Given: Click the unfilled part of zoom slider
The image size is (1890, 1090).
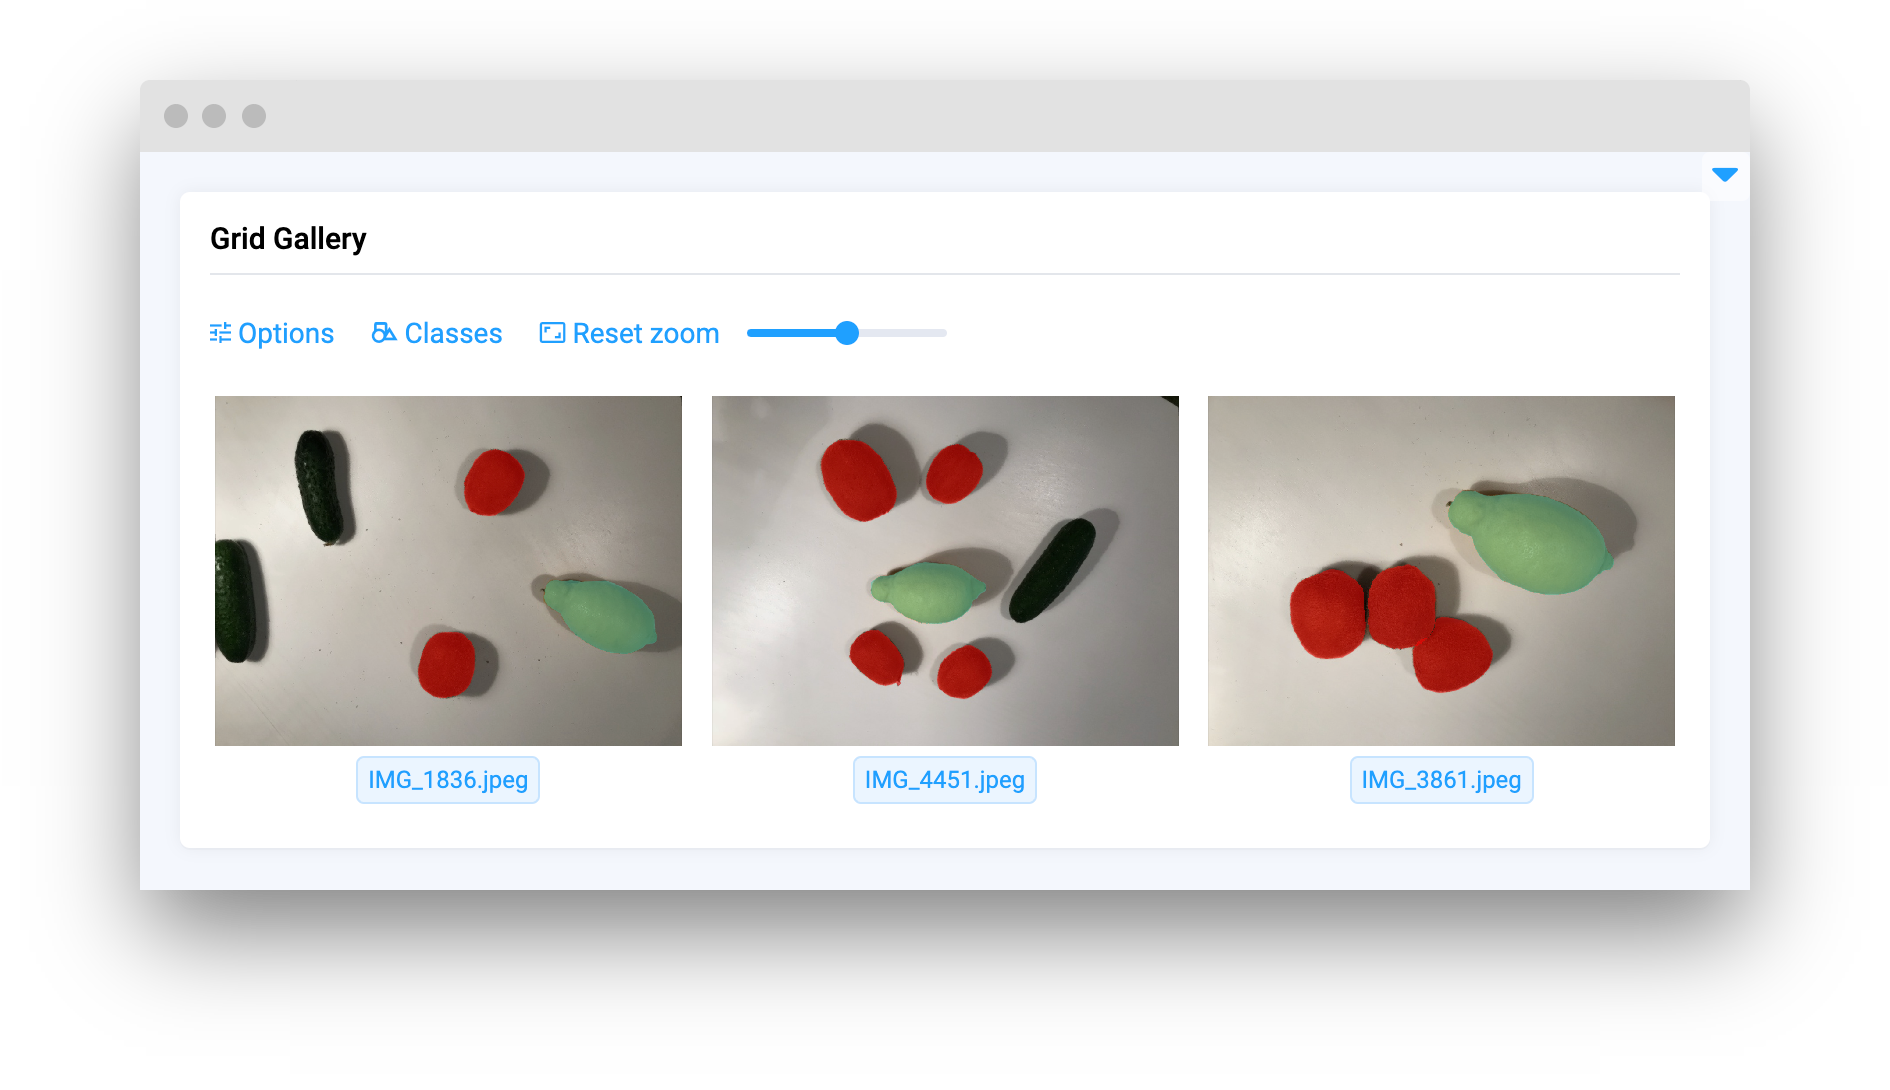Looking at the screenshot, I should point(903,333).
